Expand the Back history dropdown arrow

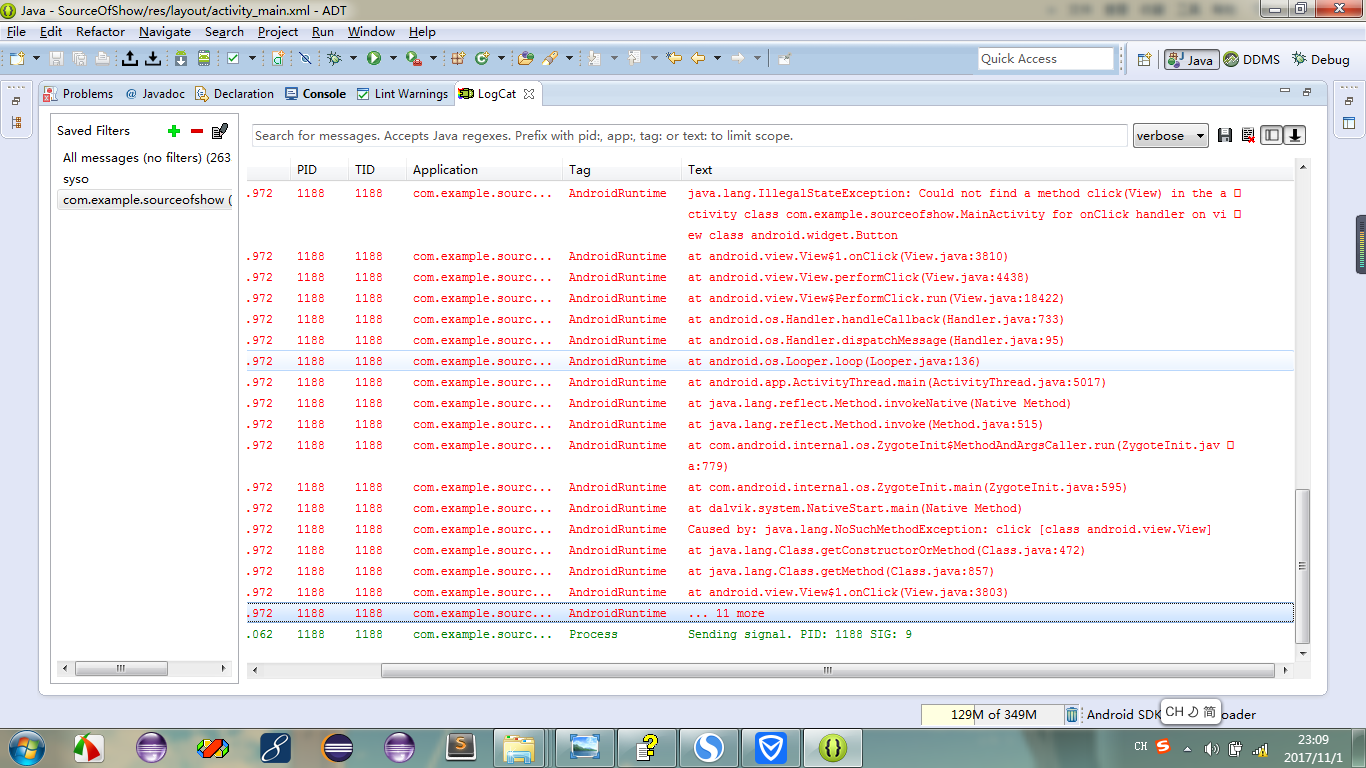(717, 59)
